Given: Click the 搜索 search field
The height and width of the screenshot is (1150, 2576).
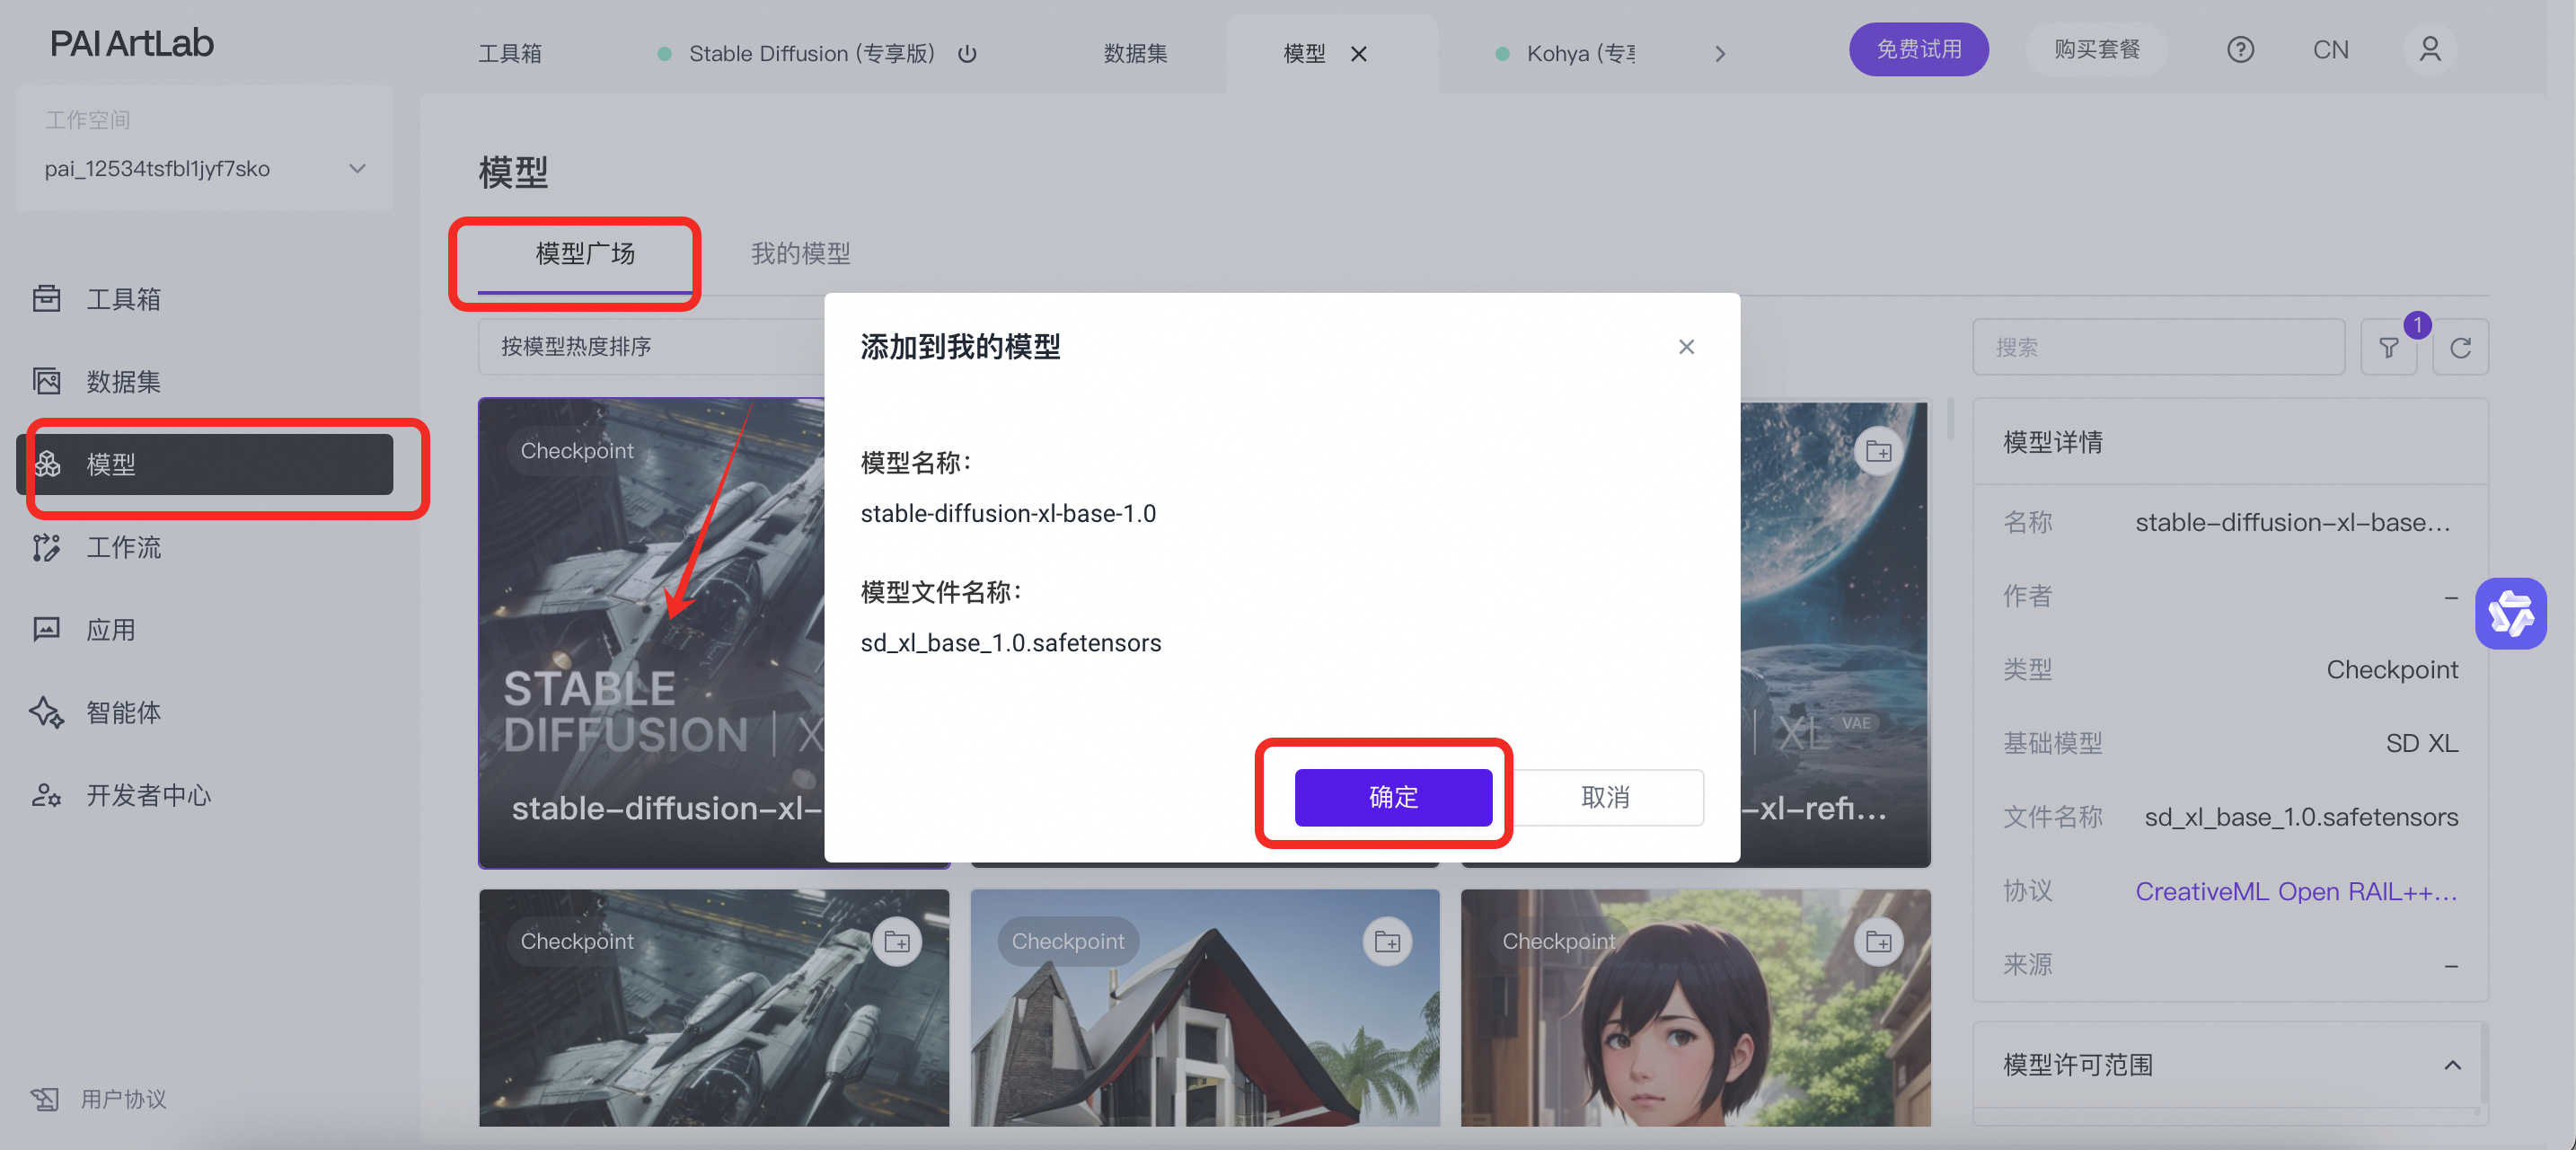Looking at the screenshot, I should pyautogui.click(x=2158, y=347).
